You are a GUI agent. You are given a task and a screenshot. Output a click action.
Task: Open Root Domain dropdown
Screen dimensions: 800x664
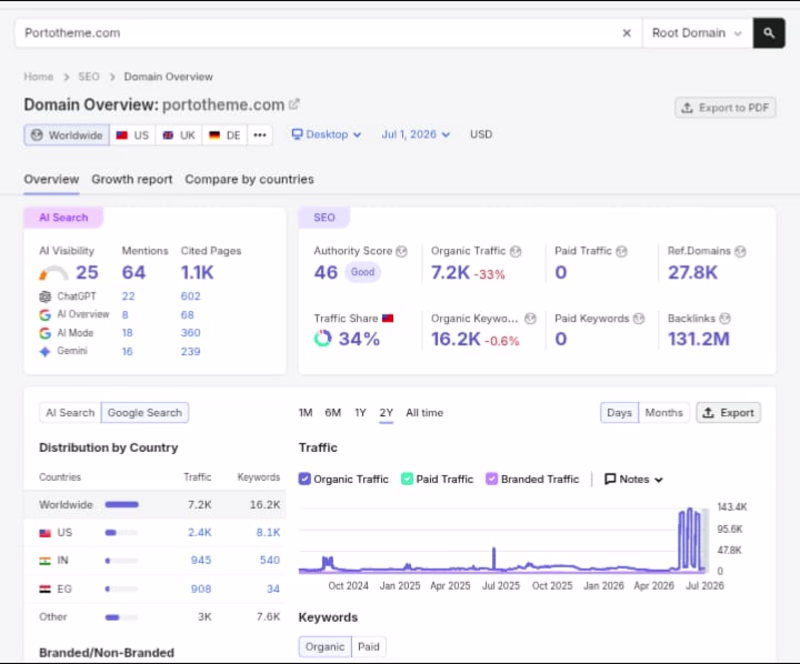[x=697, y=33]
